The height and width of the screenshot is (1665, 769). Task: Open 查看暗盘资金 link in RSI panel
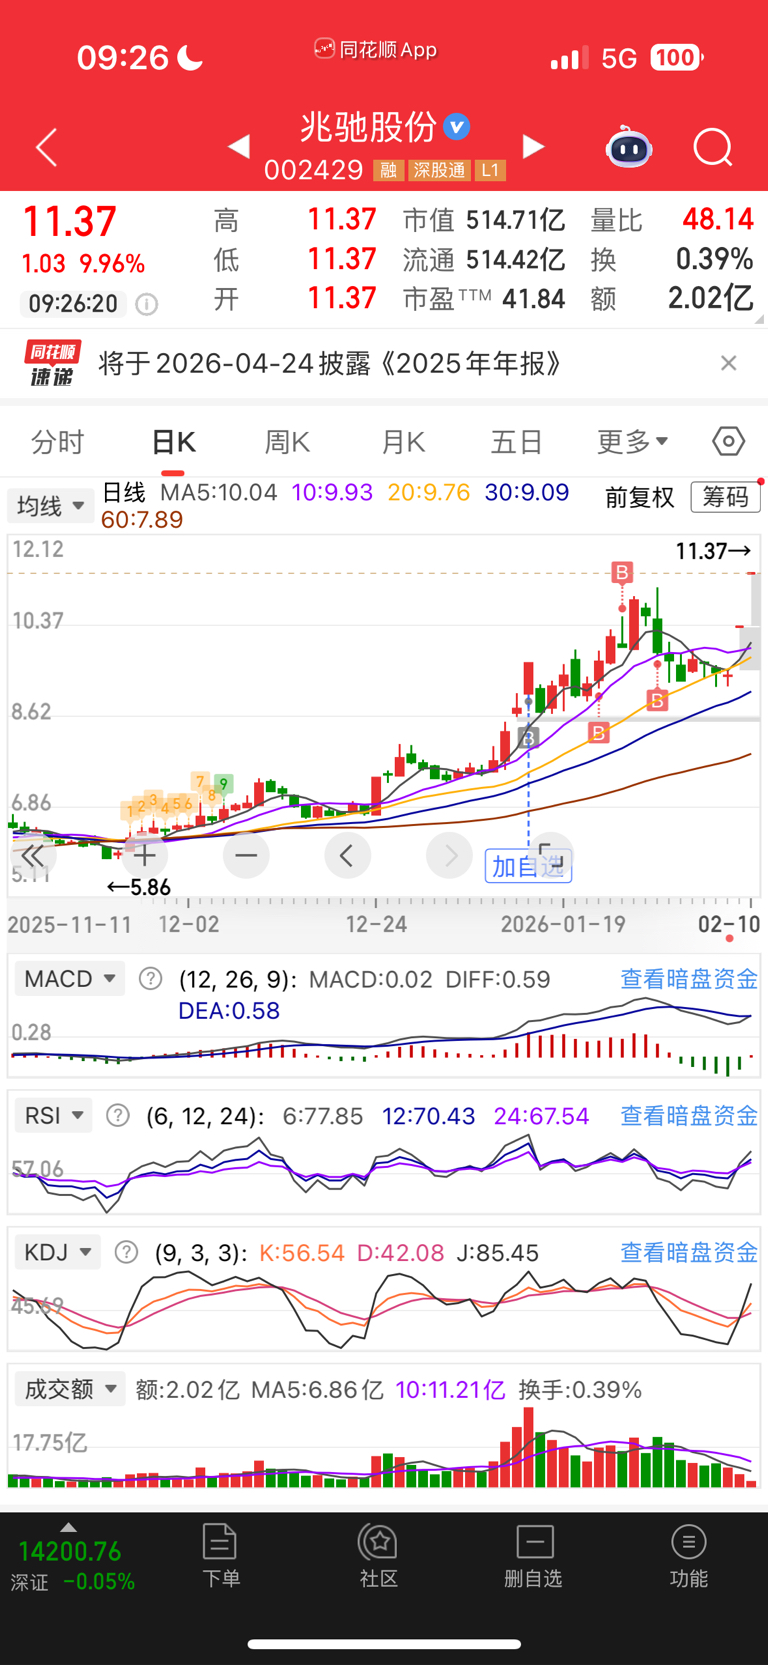pos(689,1116)
